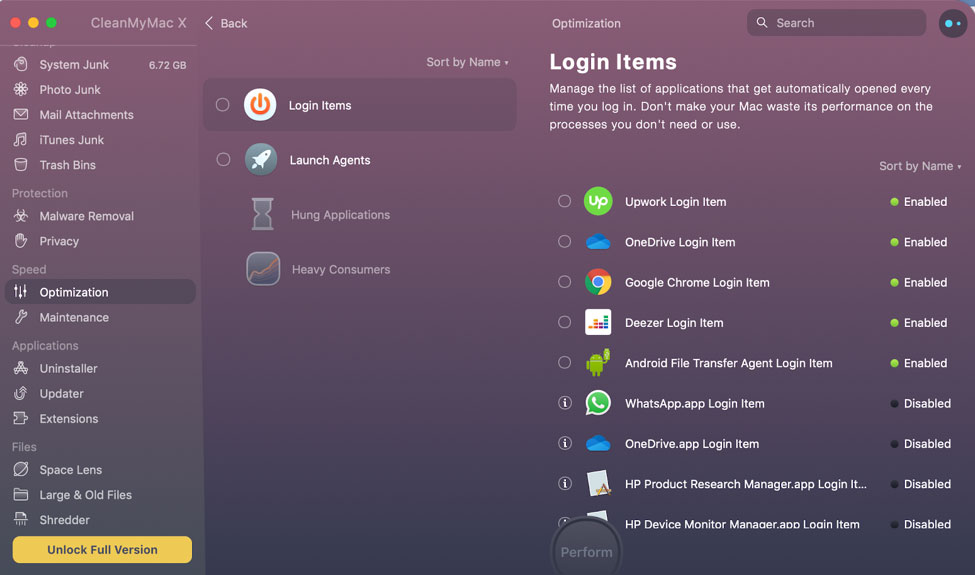This screenshot has height=575, width=975.
Task: Click the iTunes Junk music note icon
Action: (21, 140)
